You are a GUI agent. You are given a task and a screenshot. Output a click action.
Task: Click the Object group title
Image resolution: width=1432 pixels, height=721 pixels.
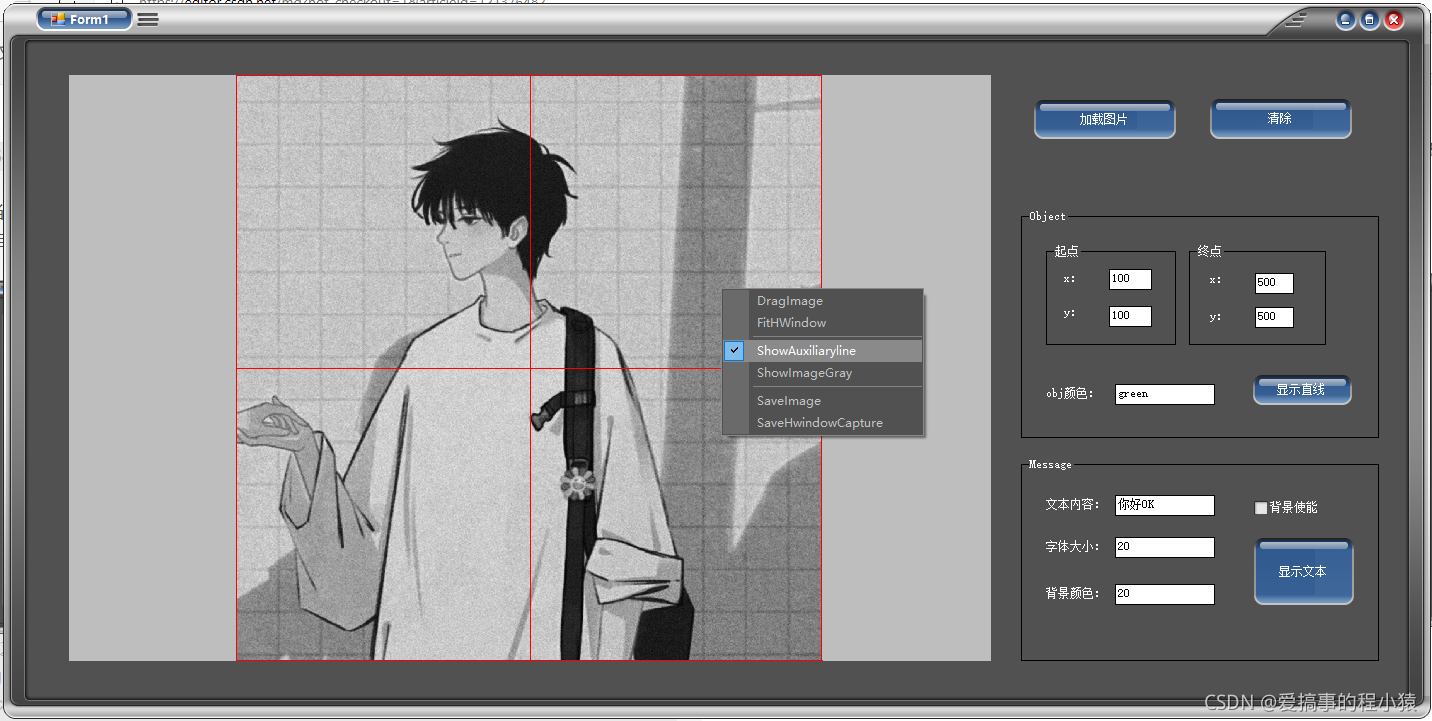1047,216
